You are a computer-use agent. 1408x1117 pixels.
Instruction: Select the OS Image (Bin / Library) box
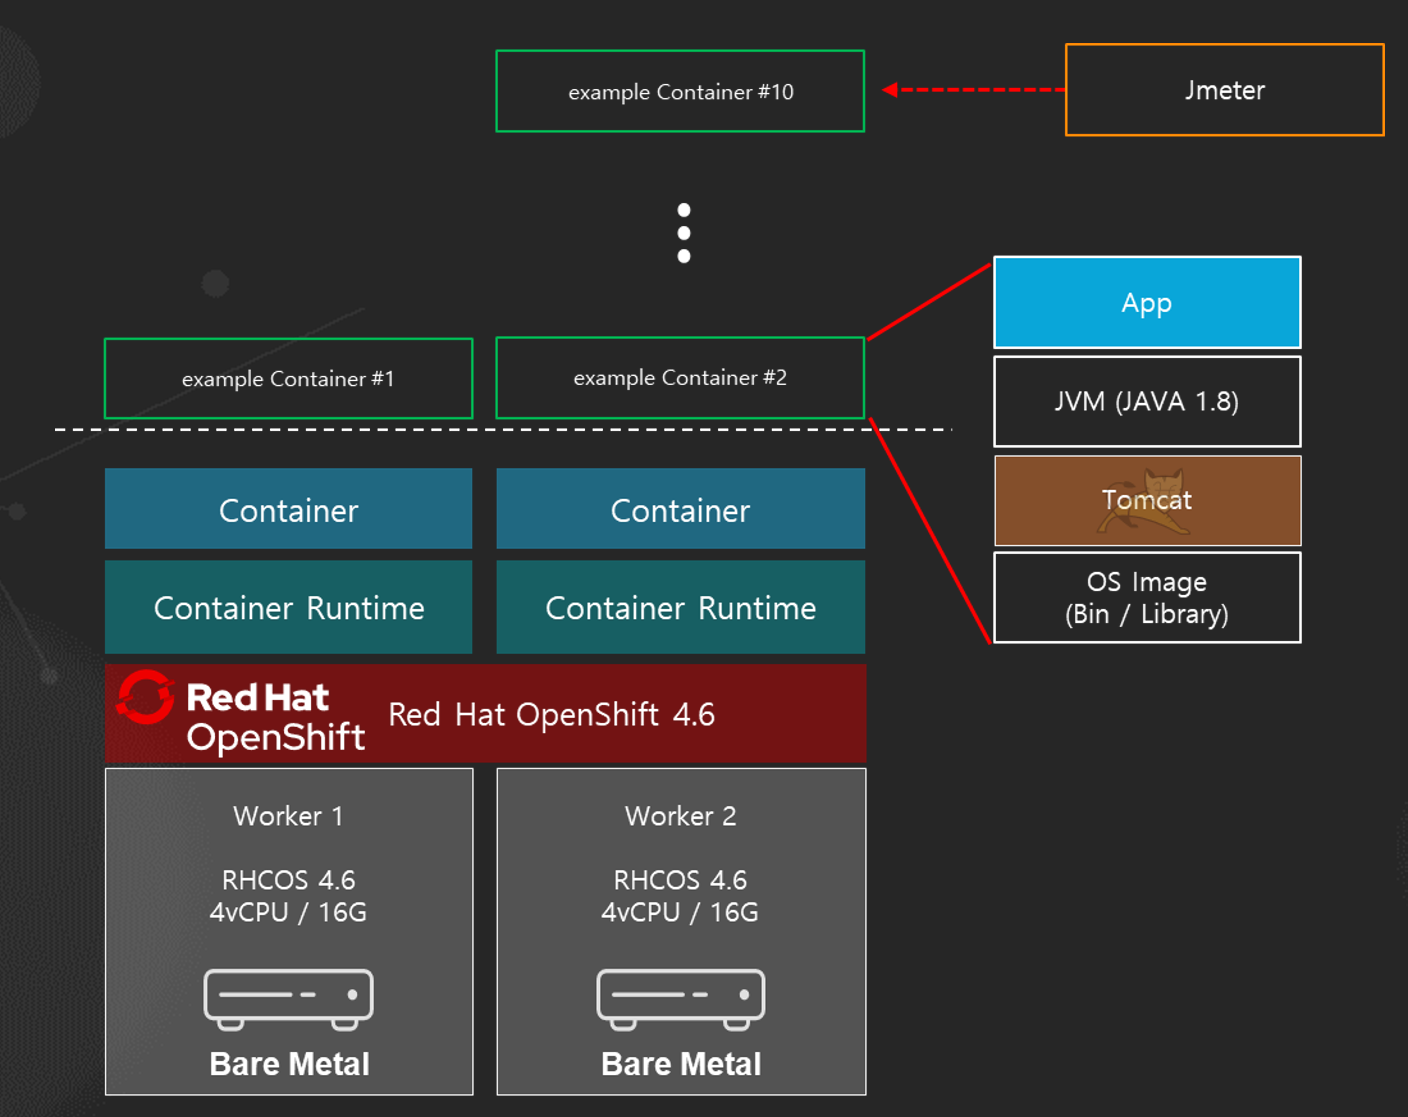1147,598
